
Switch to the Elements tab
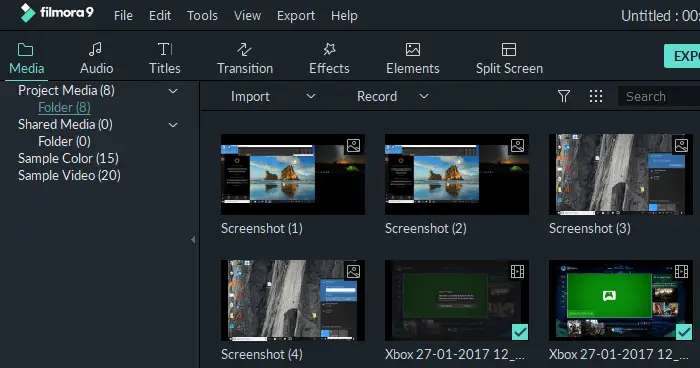tap(413, 59)
